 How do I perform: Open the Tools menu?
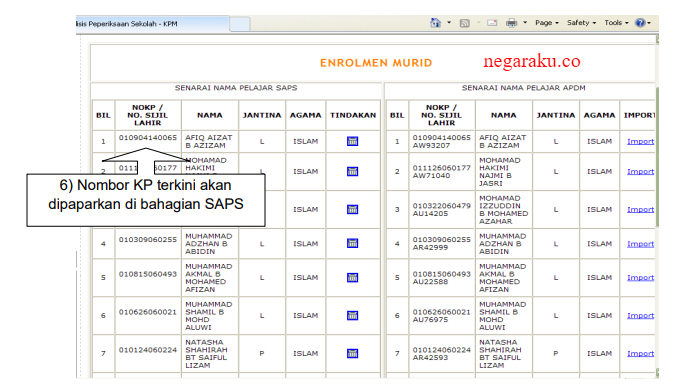tap(616, 23)
